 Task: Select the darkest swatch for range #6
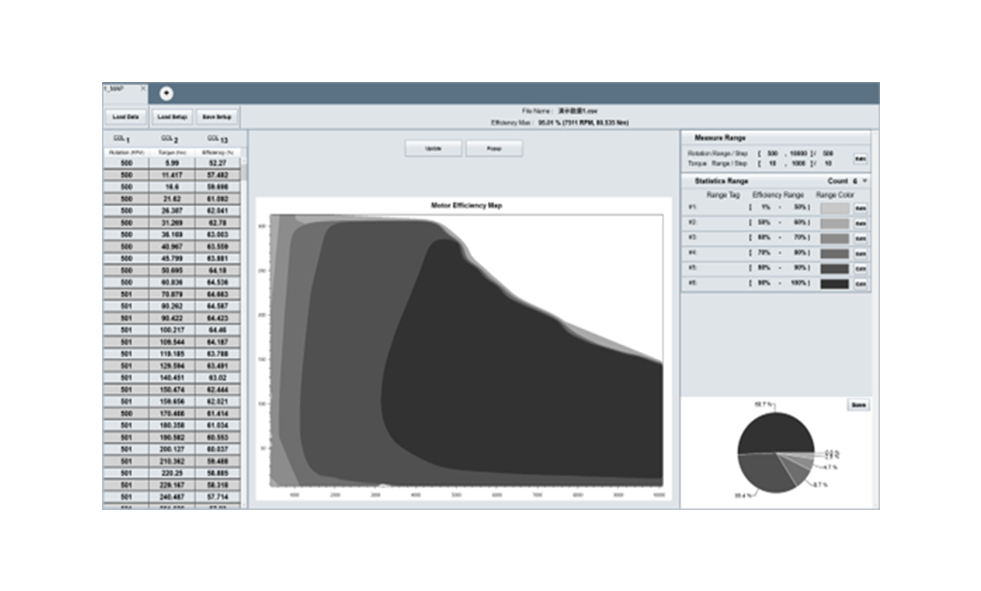[834, 284]
